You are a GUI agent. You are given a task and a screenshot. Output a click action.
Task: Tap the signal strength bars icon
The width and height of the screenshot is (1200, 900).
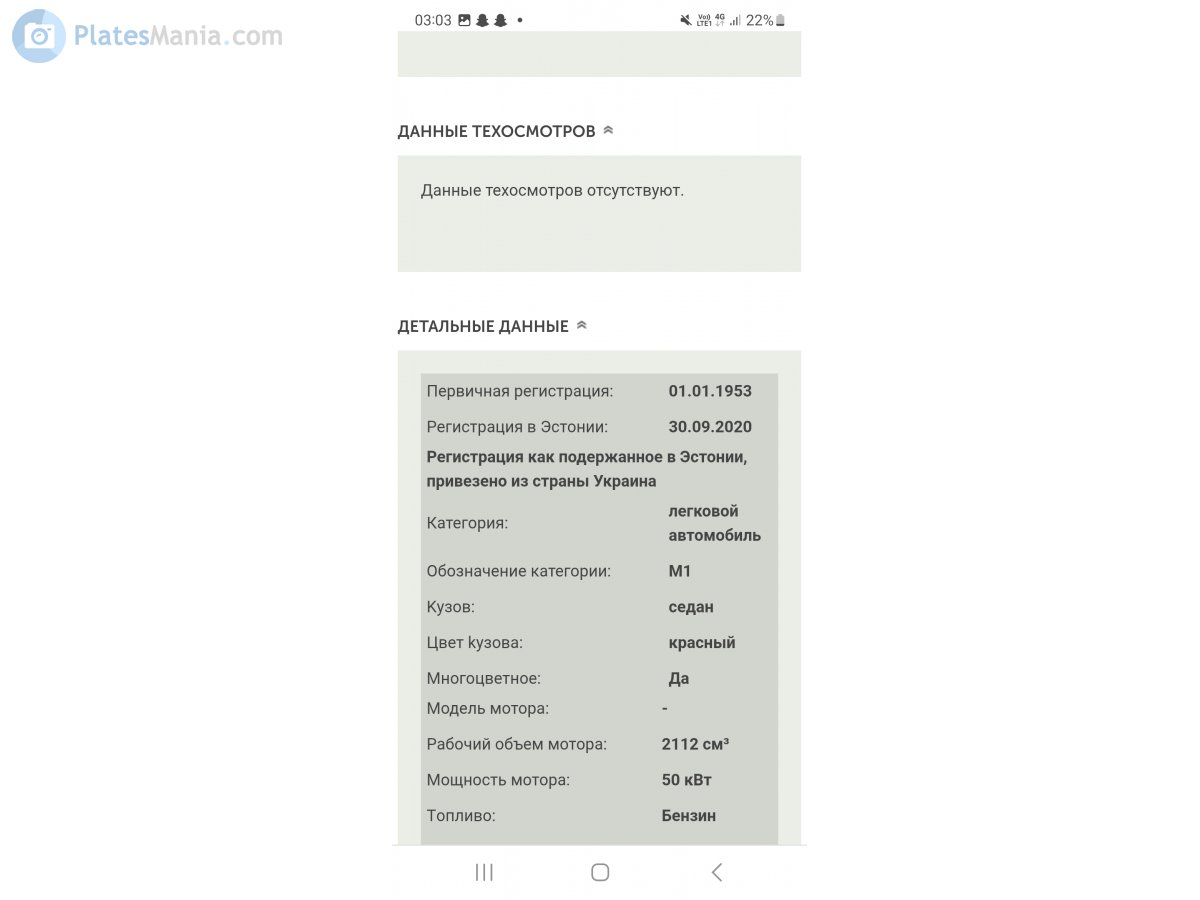coord(735,20)
